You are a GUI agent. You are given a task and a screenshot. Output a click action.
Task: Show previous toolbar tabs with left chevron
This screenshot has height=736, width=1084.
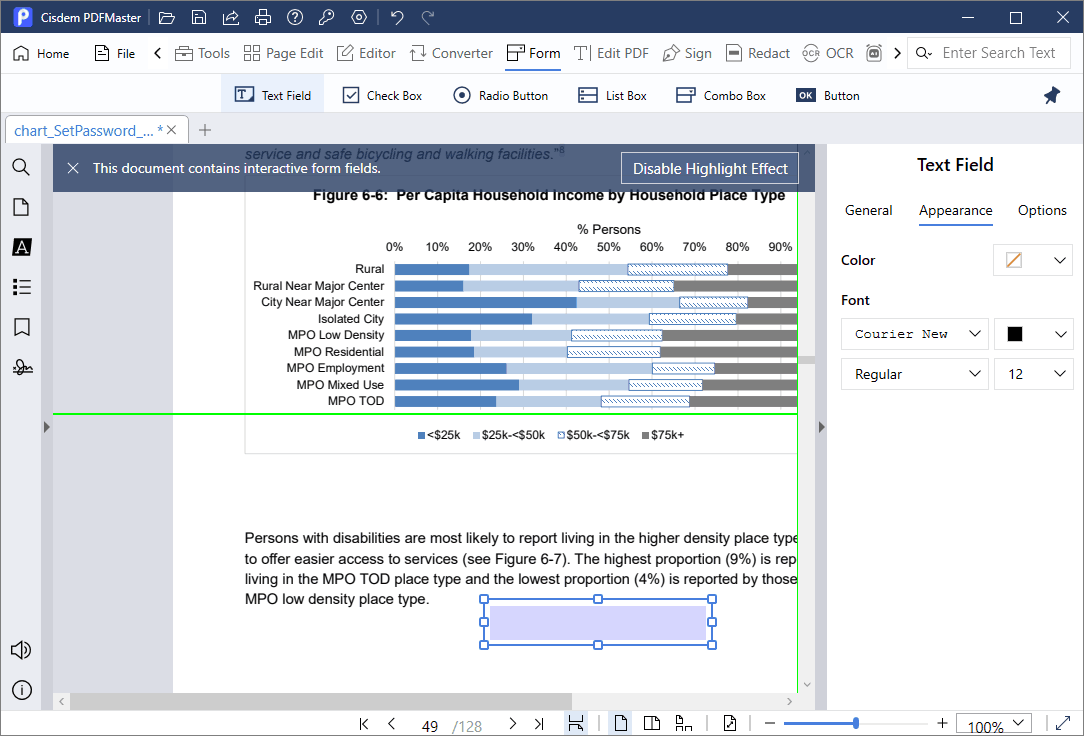[158, 53]
